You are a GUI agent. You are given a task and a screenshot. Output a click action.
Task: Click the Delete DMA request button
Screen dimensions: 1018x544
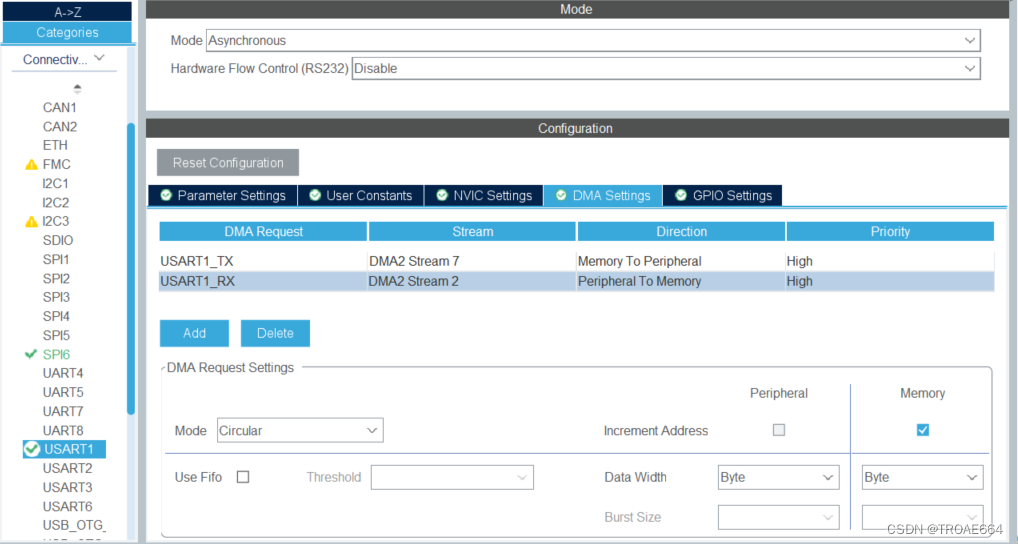[x=275, y=333]
